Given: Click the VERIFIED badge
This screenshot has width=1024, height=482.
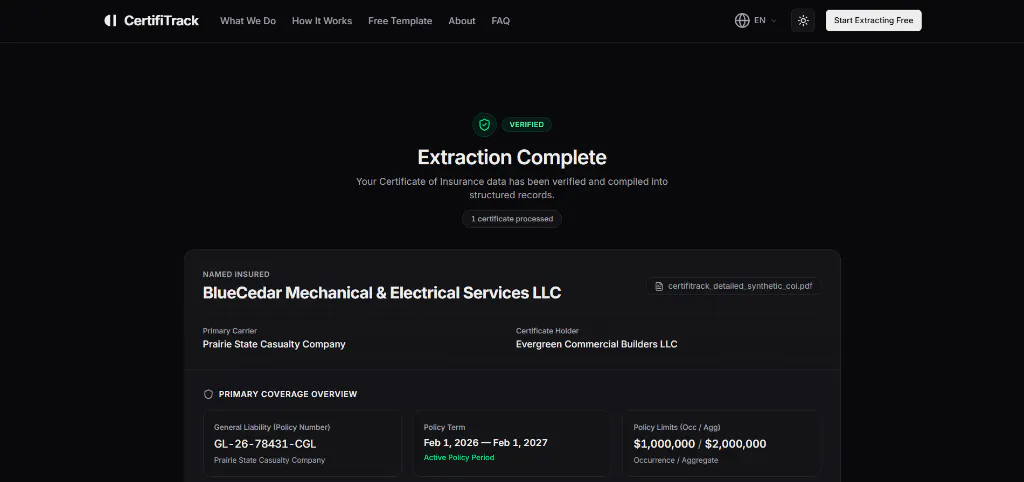Looking at the screenshot, I should 526,124.
